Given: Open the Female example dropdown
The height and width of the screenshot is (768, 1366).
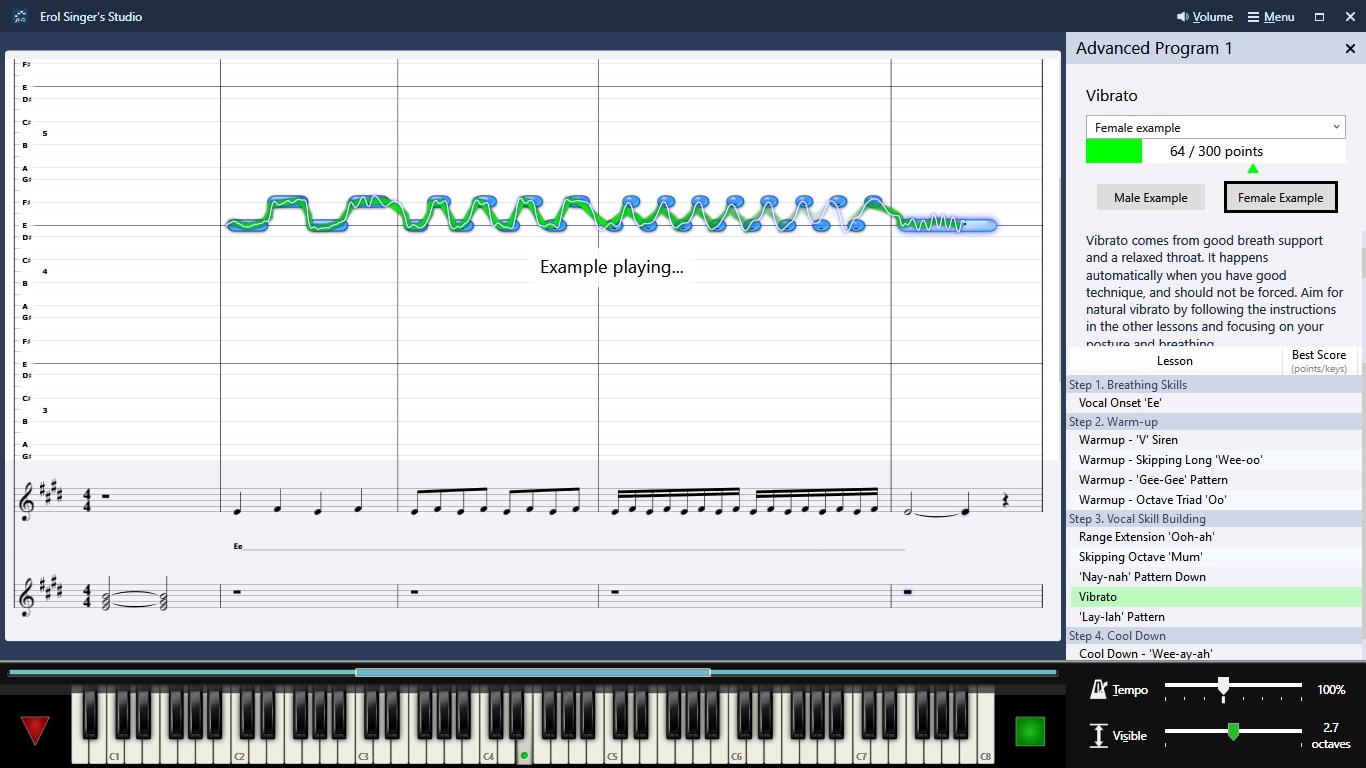Looking at the screenshot, I should (1214, 127).
